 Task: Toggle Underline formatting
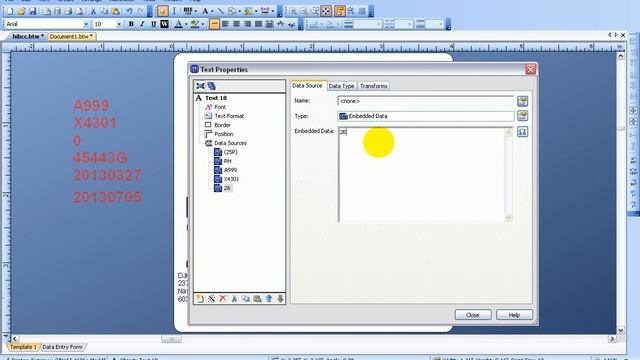(153, 24)
